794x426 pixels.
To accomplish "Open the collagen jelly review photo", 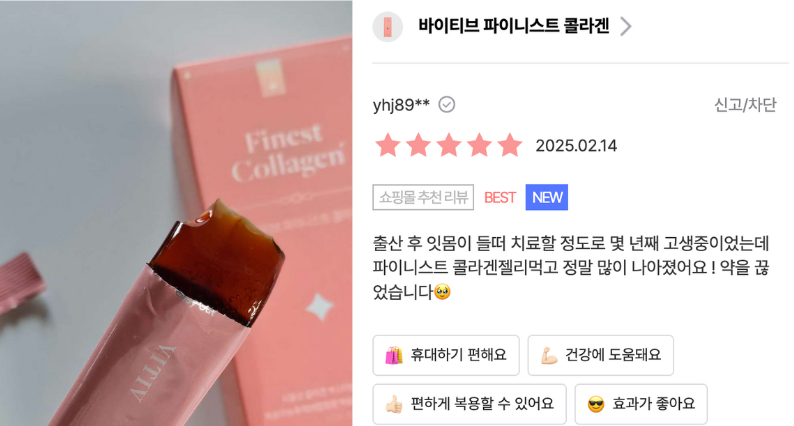I will click(176, 213).
